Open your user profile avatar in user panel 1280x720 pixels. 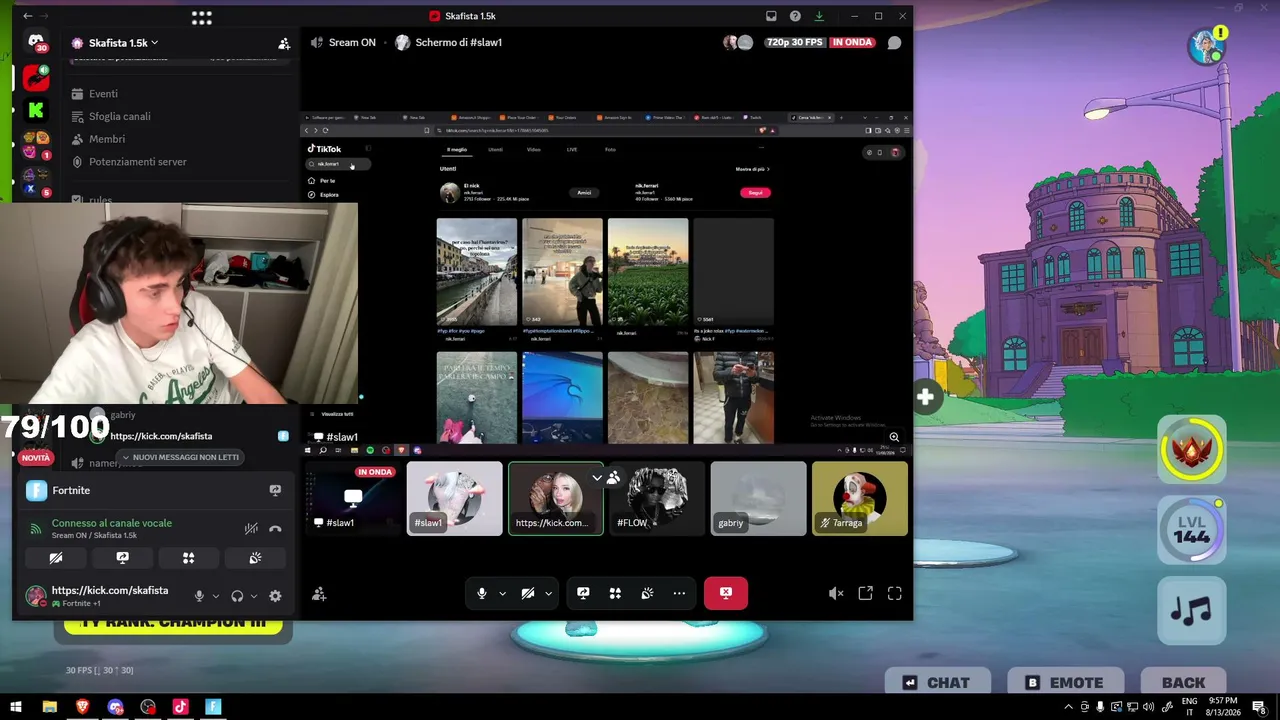click(x=36, y=596)
